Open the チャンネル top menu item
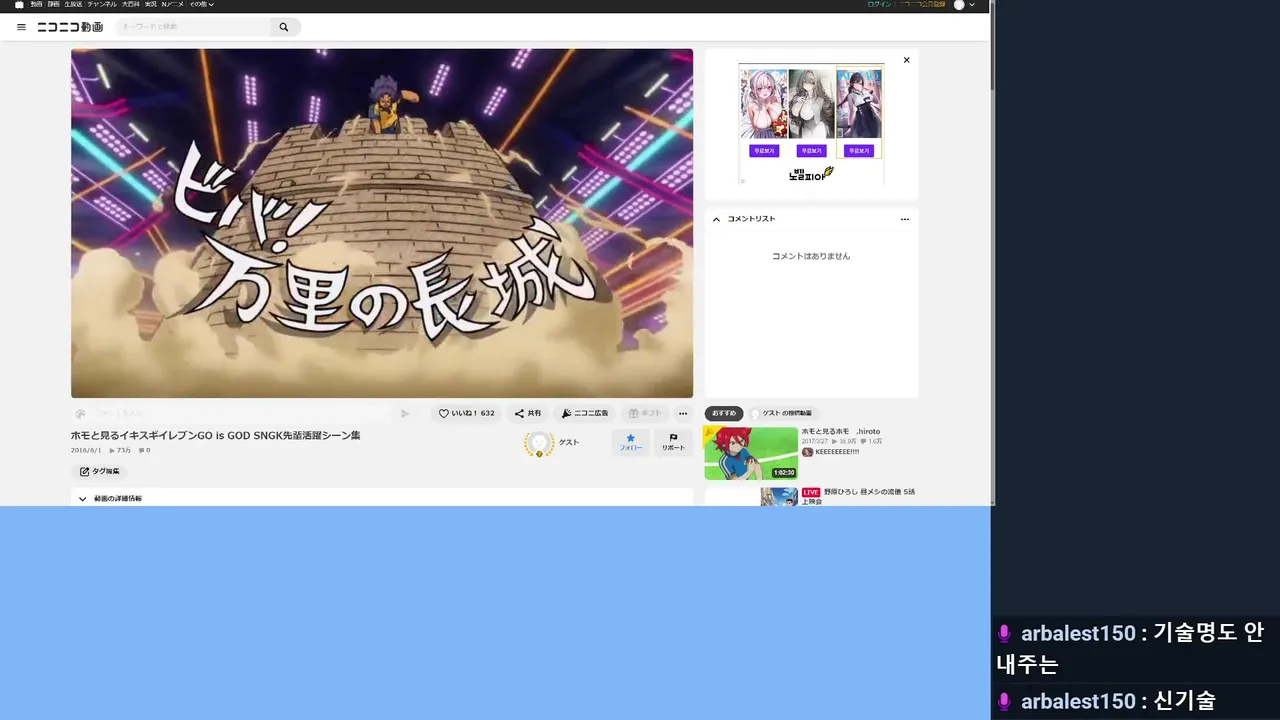1280x720 pixels. coord(102,4)
